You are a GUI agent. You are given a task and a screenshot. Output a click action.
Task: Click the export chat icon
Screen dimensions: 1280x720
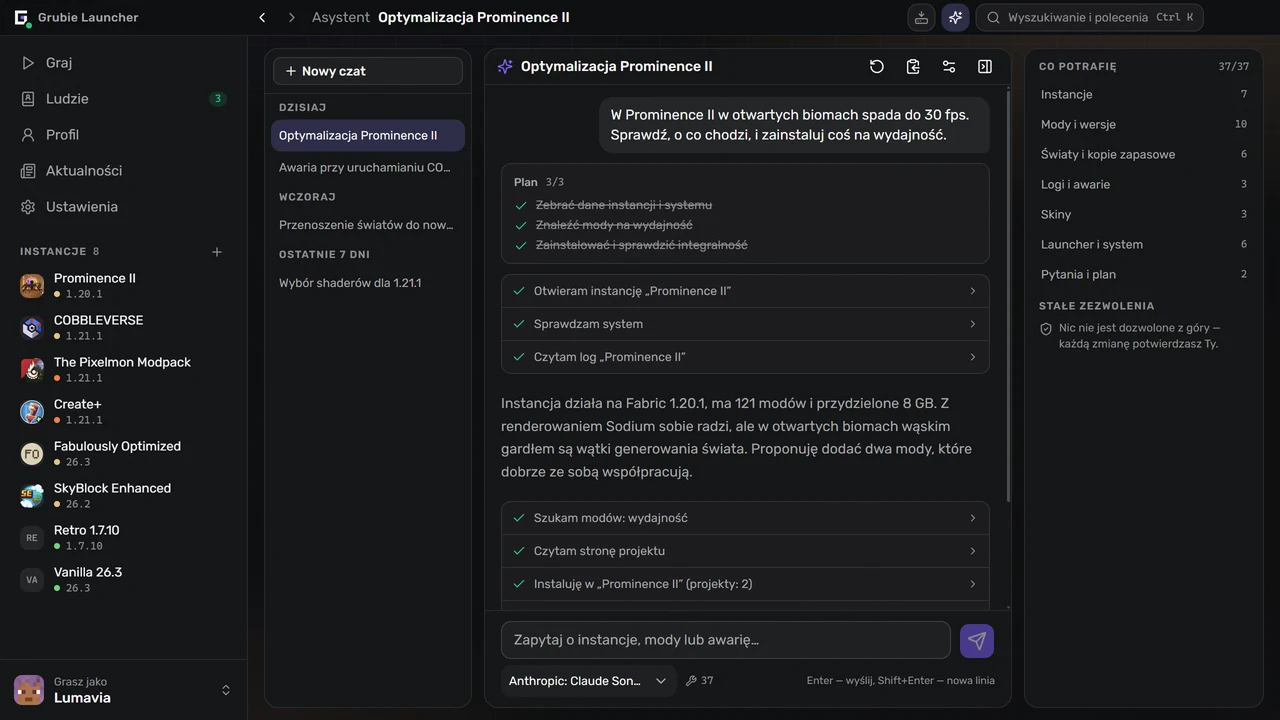click(x=913, y=66)
